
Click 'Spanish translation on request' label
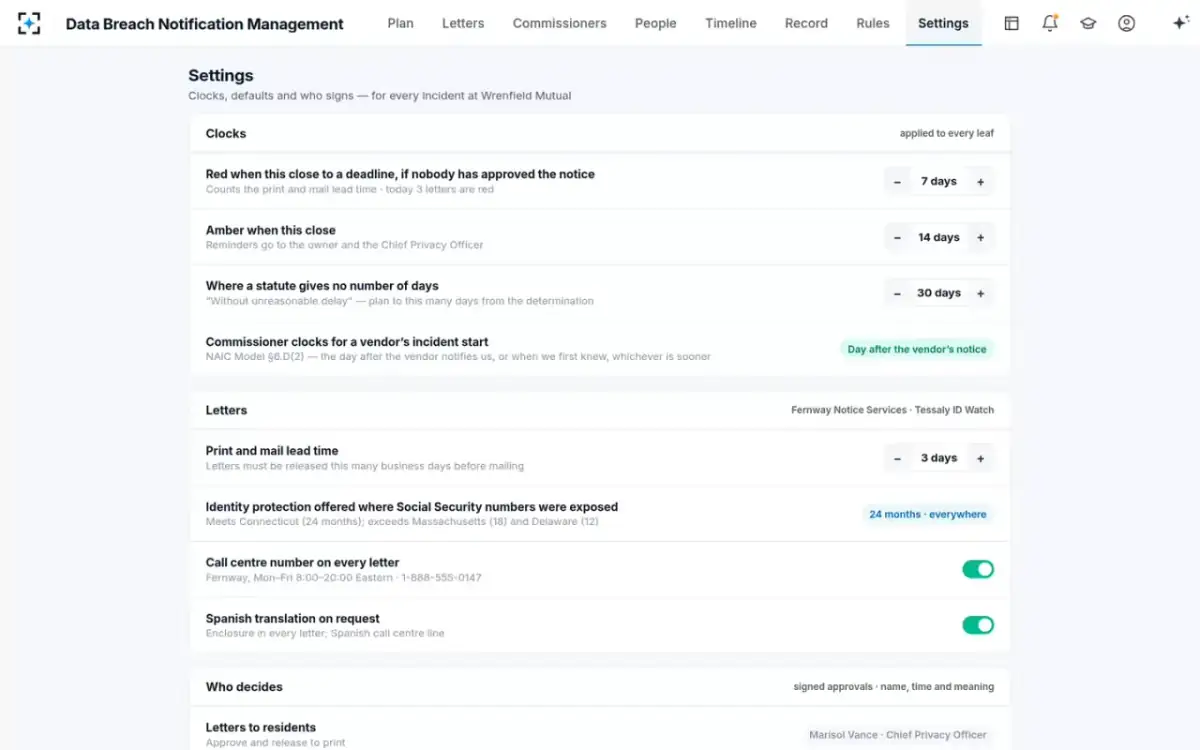(x=293, y=619)
